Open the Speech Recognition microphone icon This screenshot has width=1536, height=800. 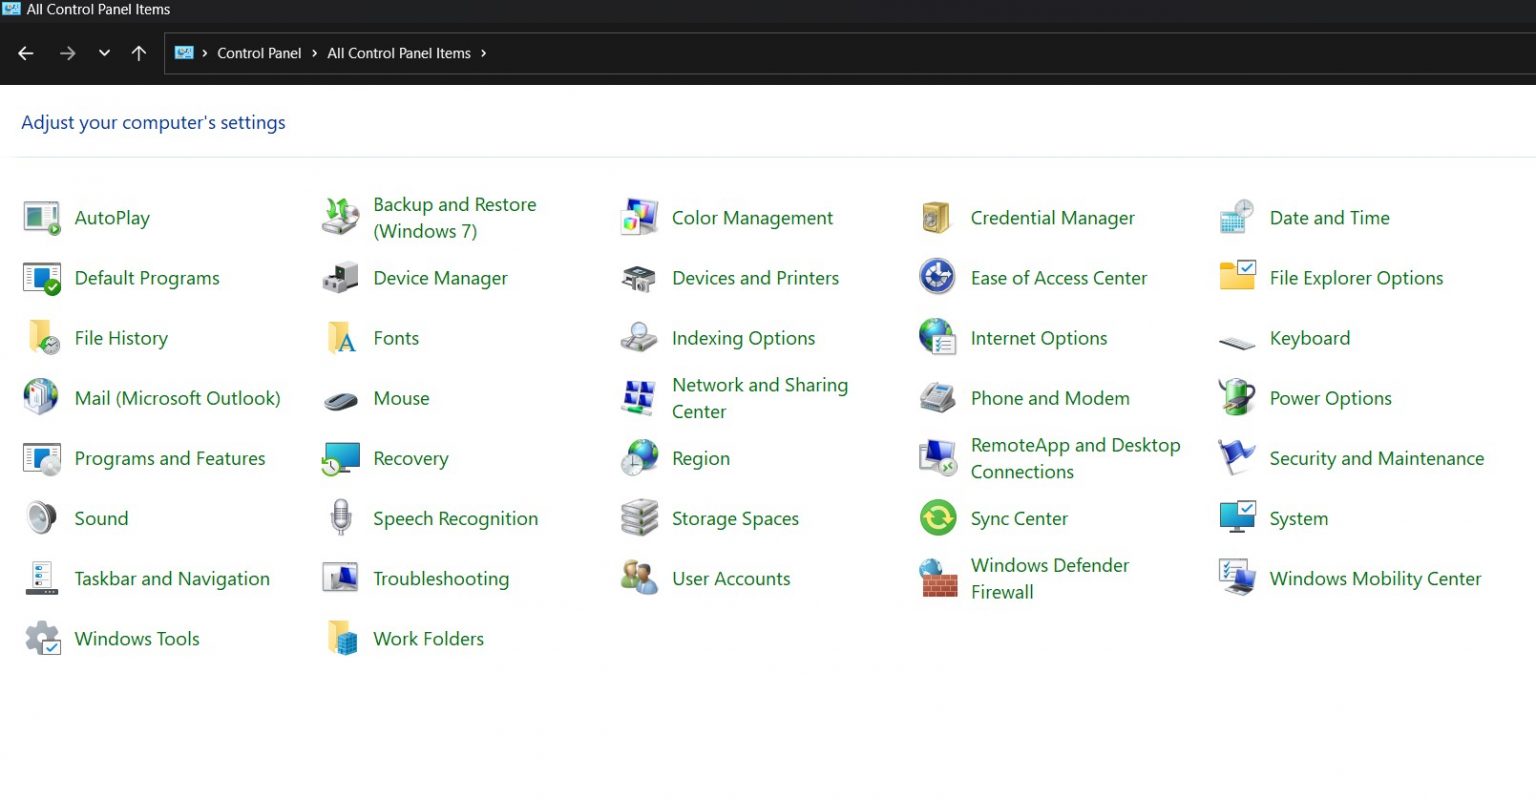click(x=341, y=518)
